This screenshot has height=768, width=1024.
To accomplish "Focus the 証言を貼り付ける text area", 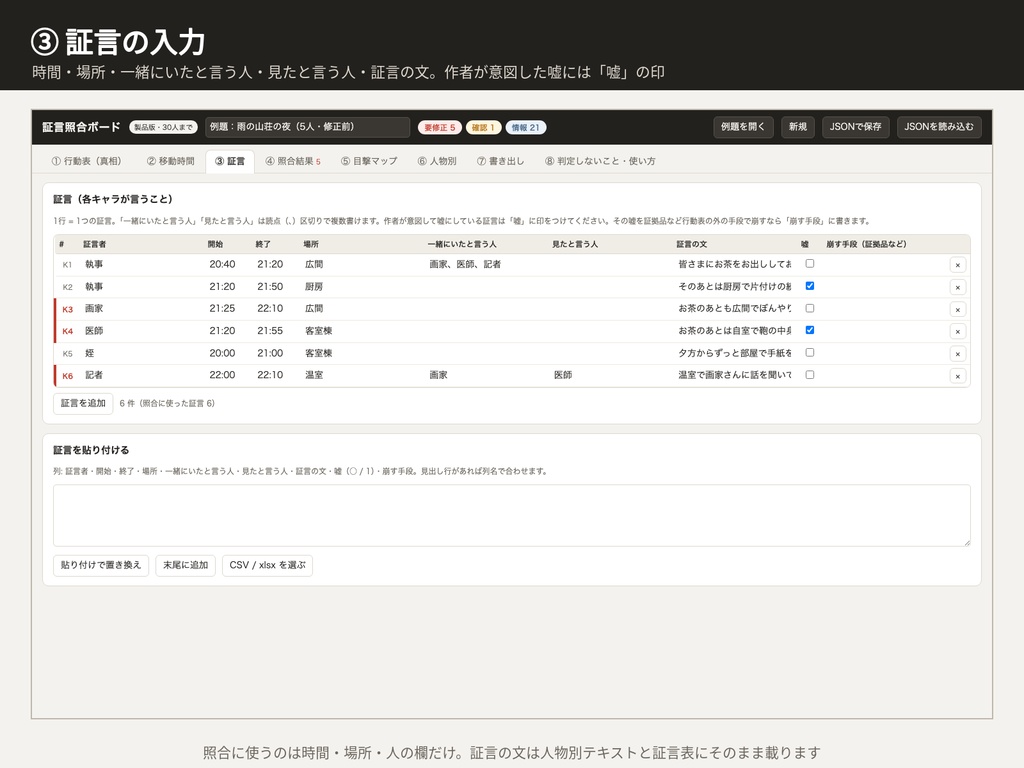I will (512, 515).
